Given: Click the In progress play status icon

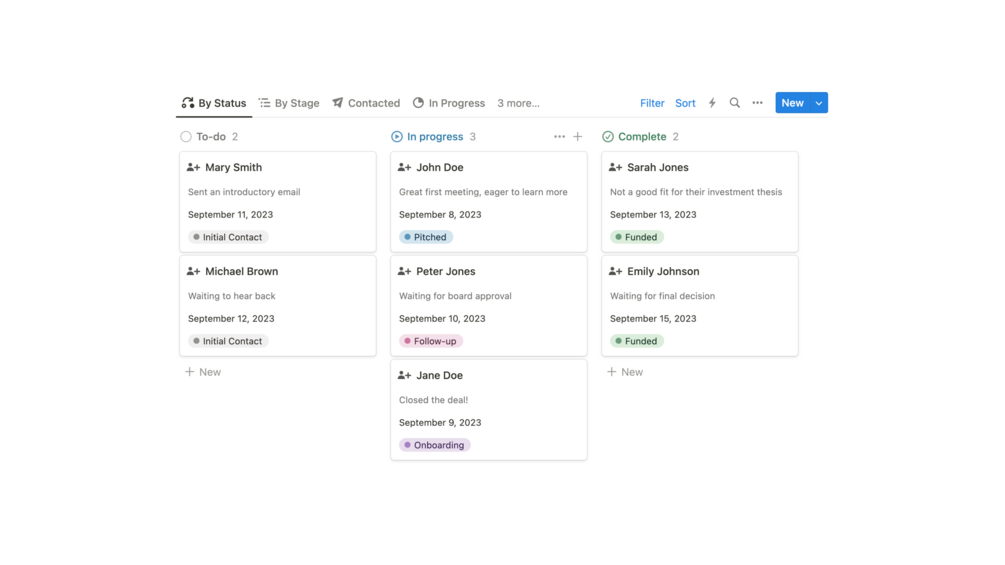Looking at the screenshot, I should pyautogui.click(x=397, y=136).
